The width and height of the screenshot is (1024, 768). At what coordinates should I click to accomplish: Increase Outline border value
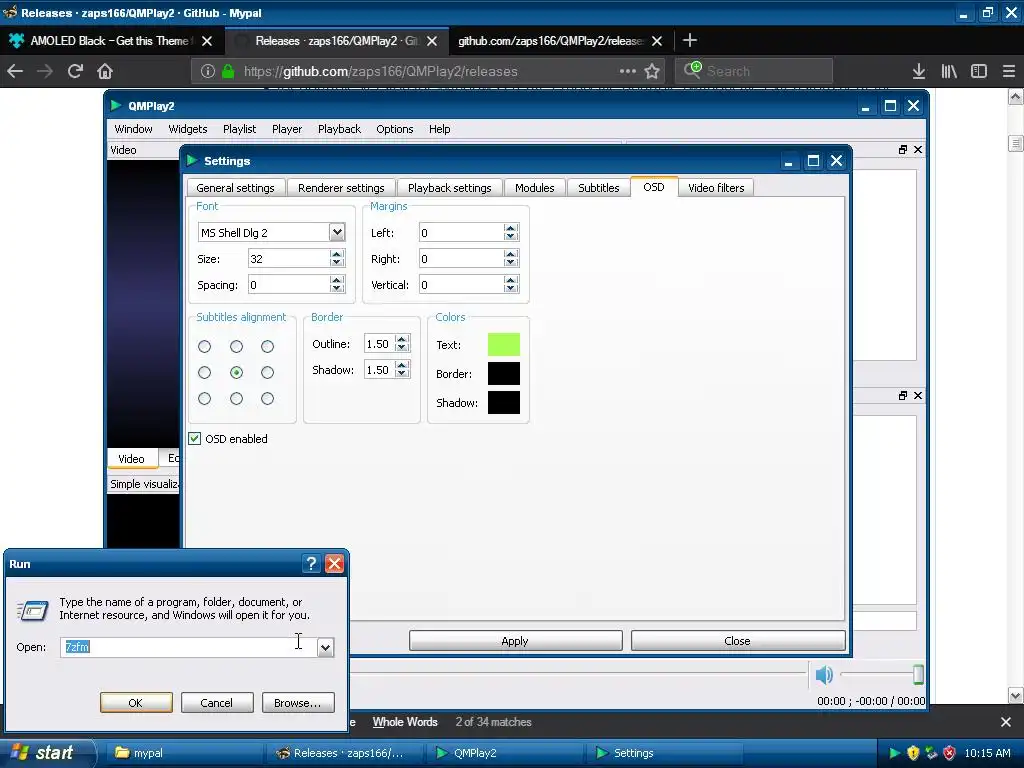click(x=402, y=339)
